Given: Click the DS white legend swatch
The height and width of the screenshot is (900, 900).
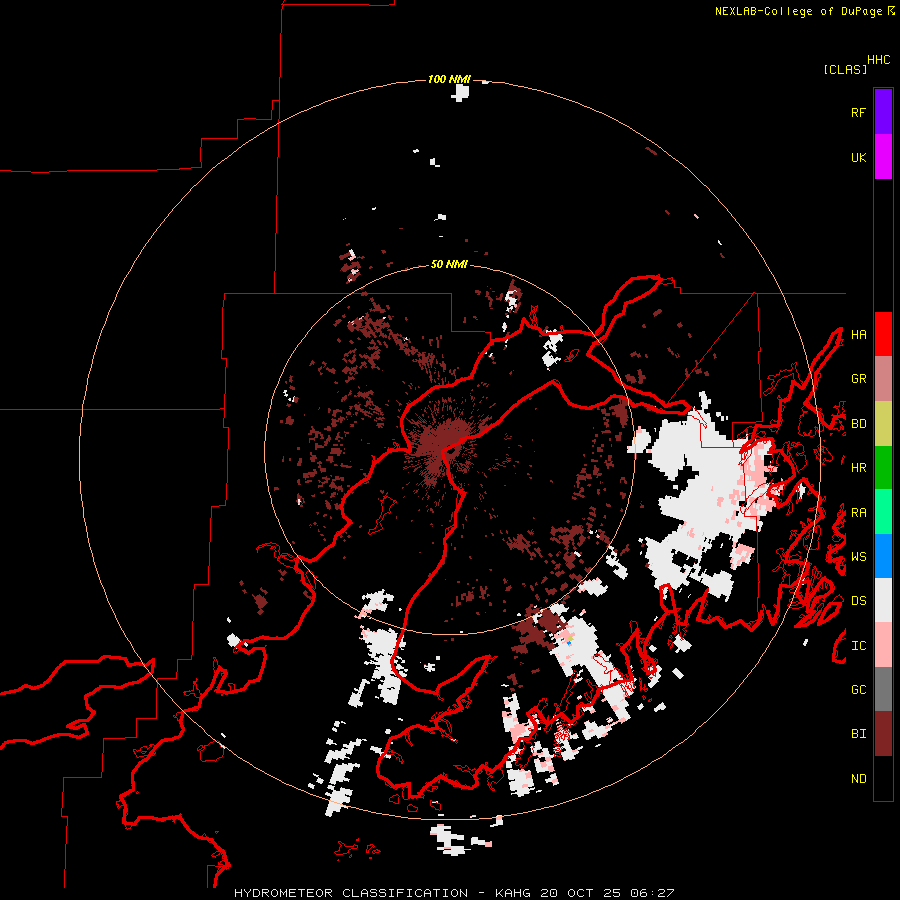Looking at the screenshot, I should pyautogui.click(x=883, y=600).
